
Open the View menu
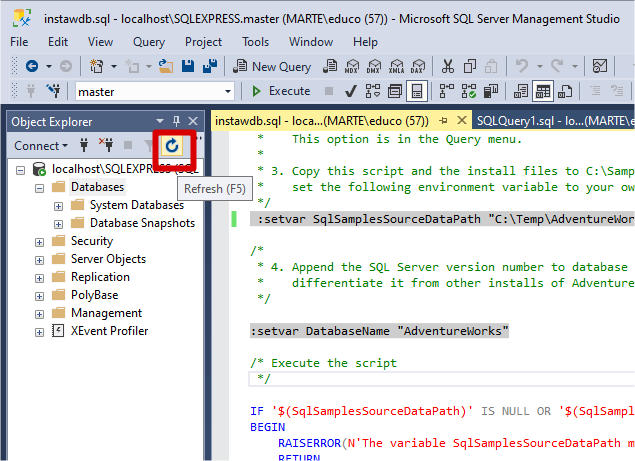point(100,42)
